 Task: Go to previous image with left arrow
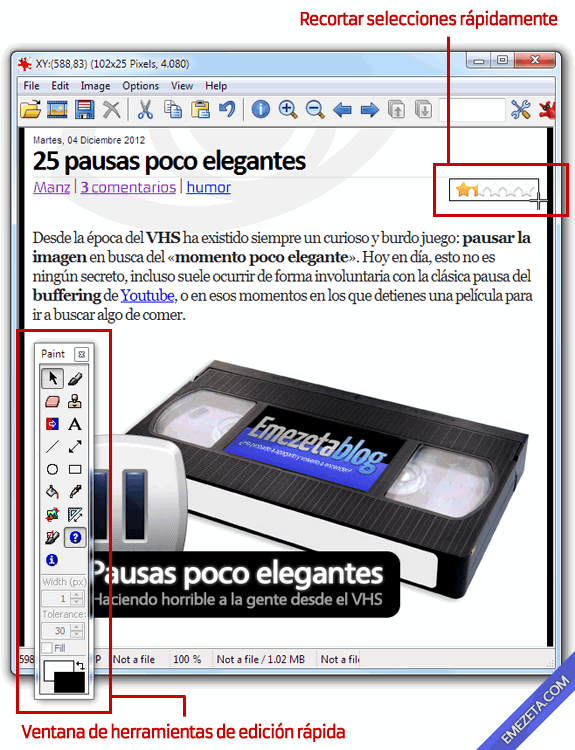343,110
